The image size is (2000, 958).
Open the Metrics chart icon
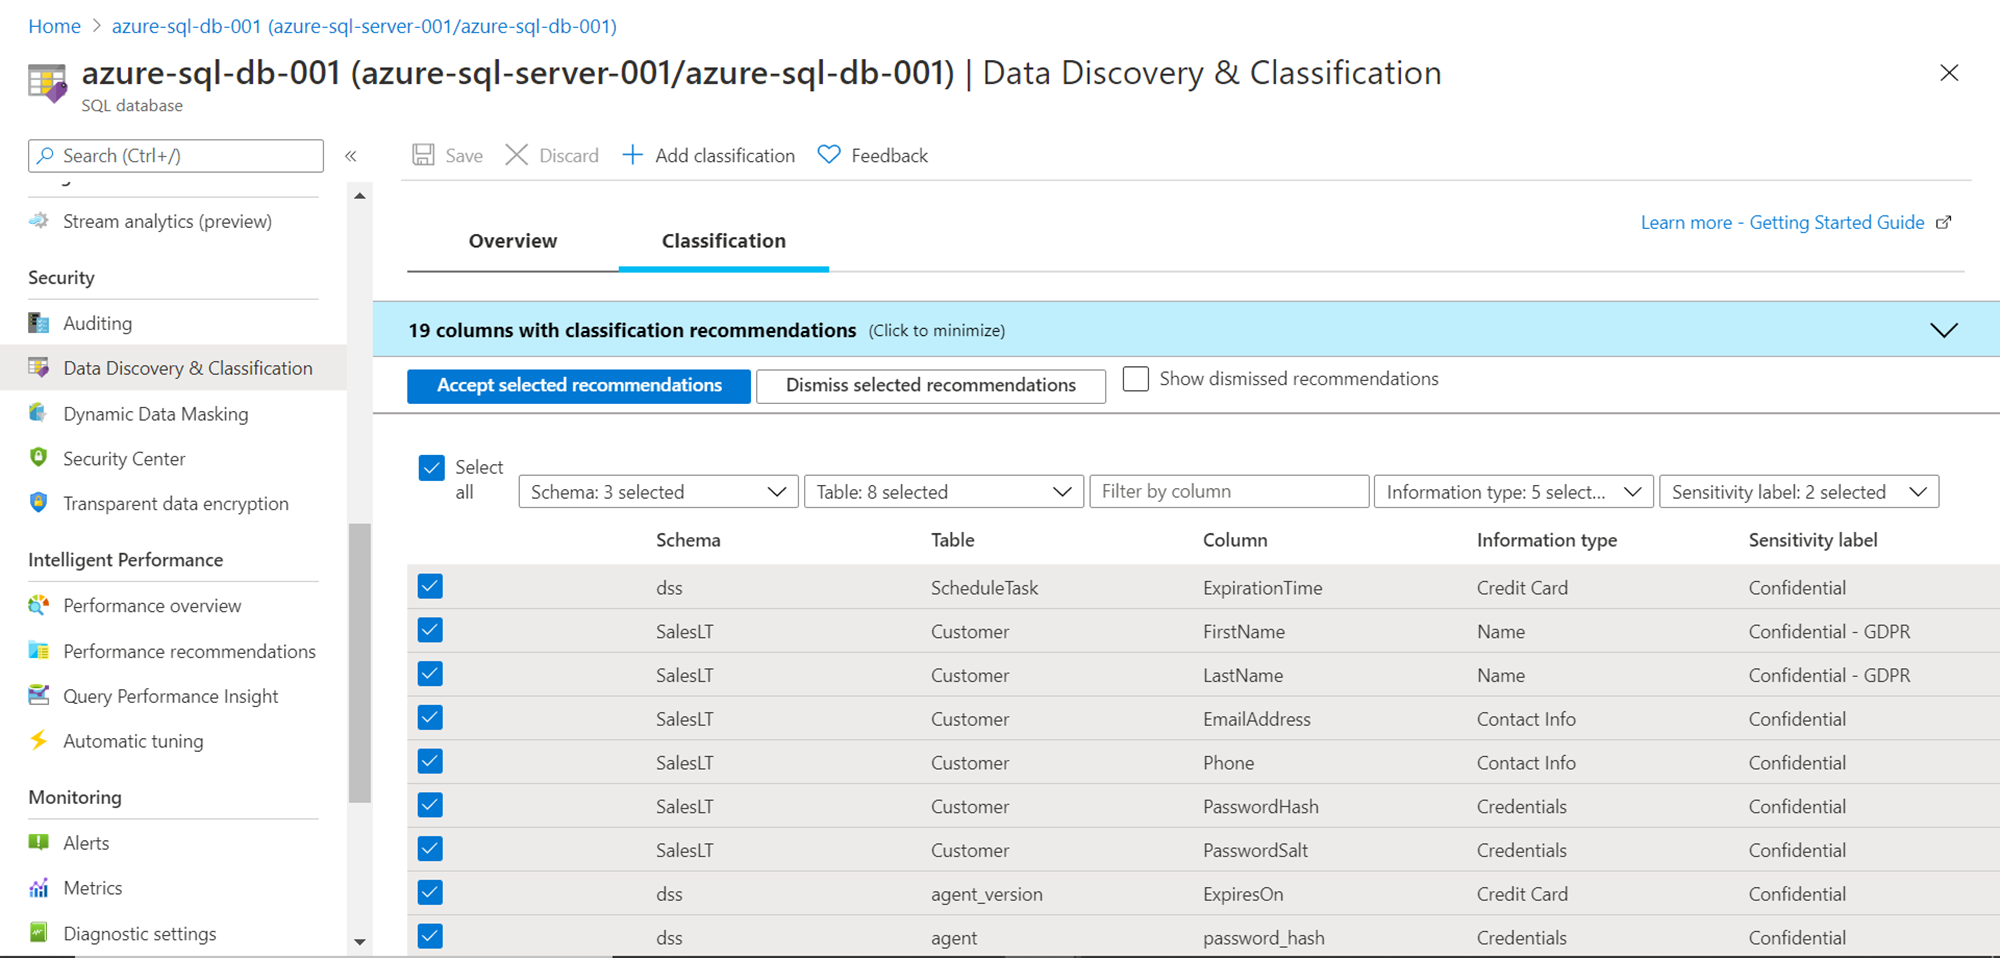pyautogui.click(x=39, y=888)
